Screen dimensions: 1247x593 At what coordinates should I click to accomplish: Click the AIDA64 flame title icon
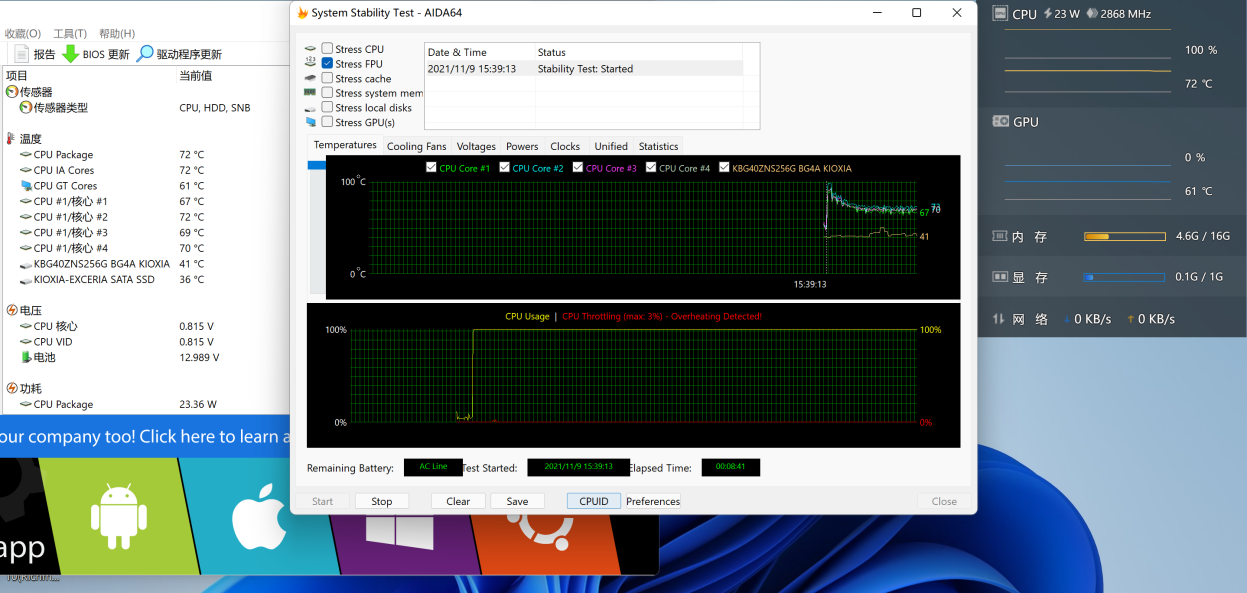coord(302,13)
